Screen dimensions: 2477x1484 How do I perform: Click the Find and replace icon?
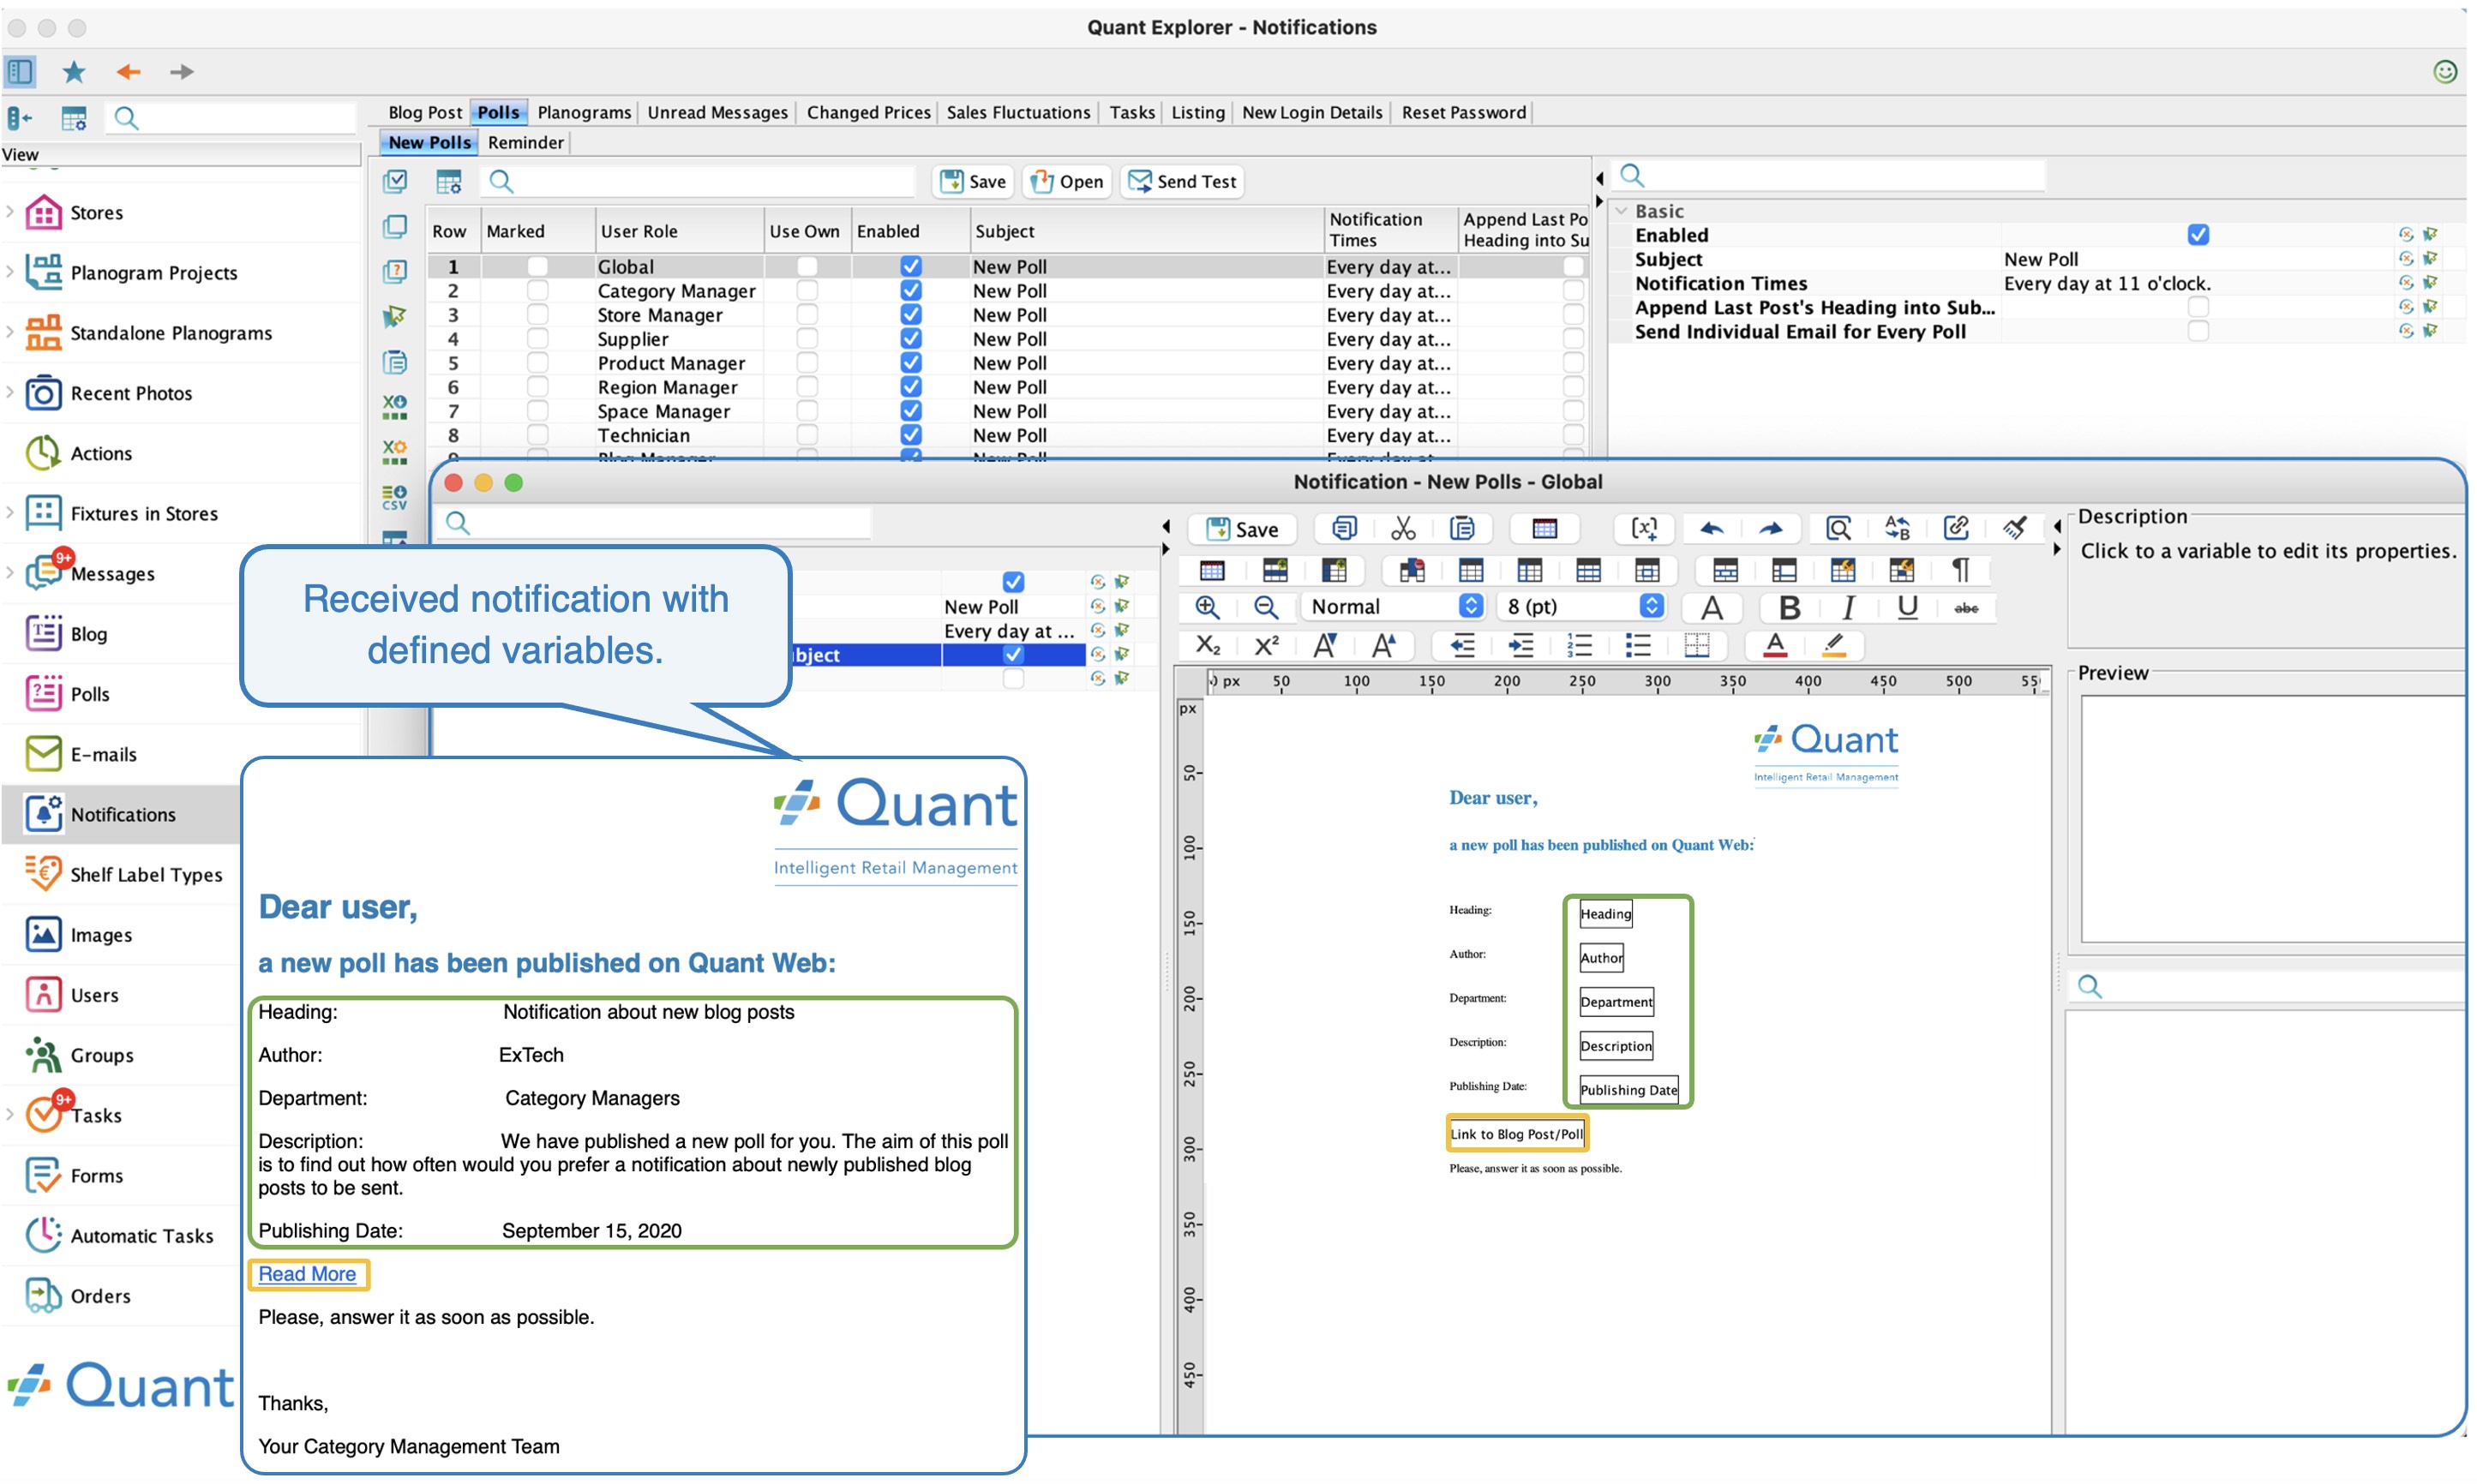coord(1897,528)
